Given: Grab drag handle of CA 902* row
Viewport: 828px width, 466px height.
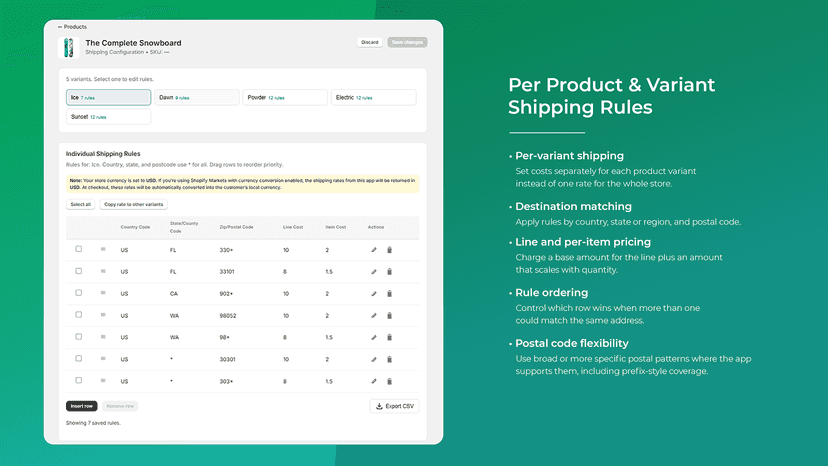Looking at the screenshot, I should [103, 293].
